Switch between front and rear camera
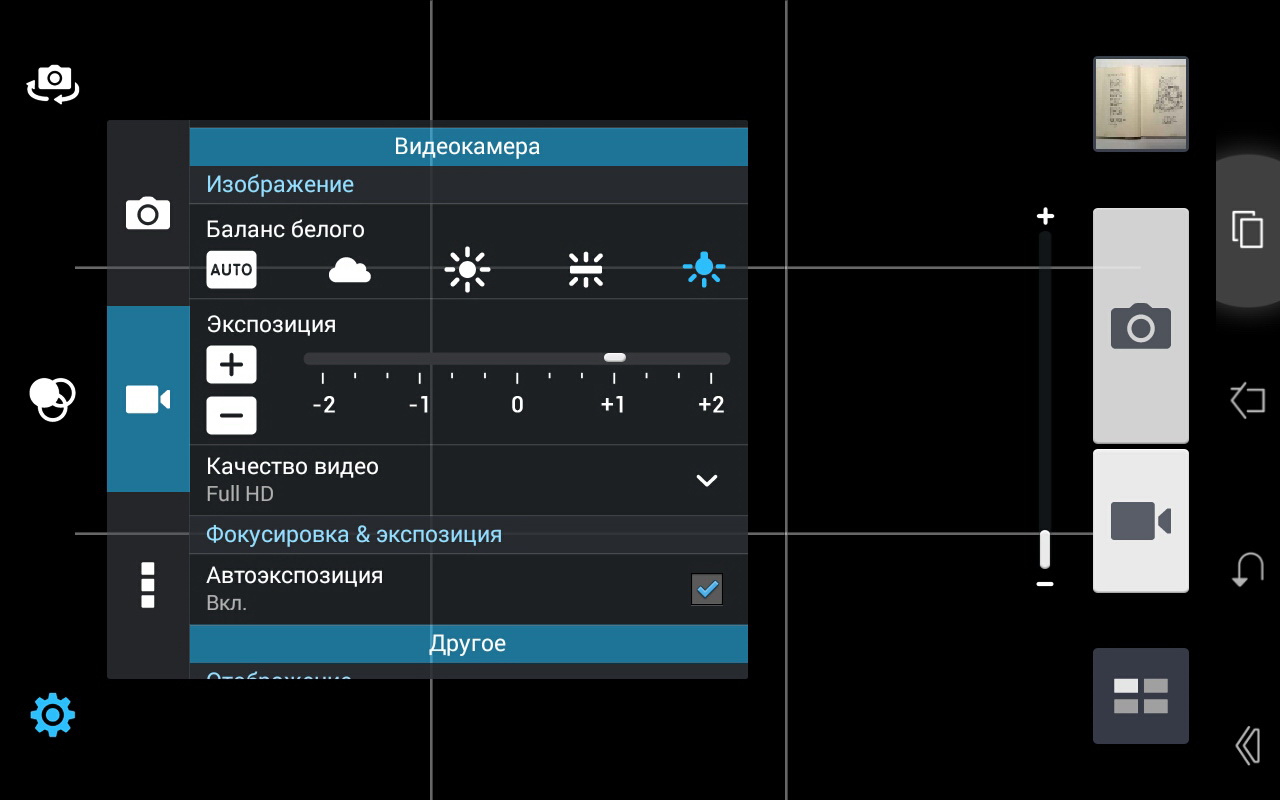 53,83
